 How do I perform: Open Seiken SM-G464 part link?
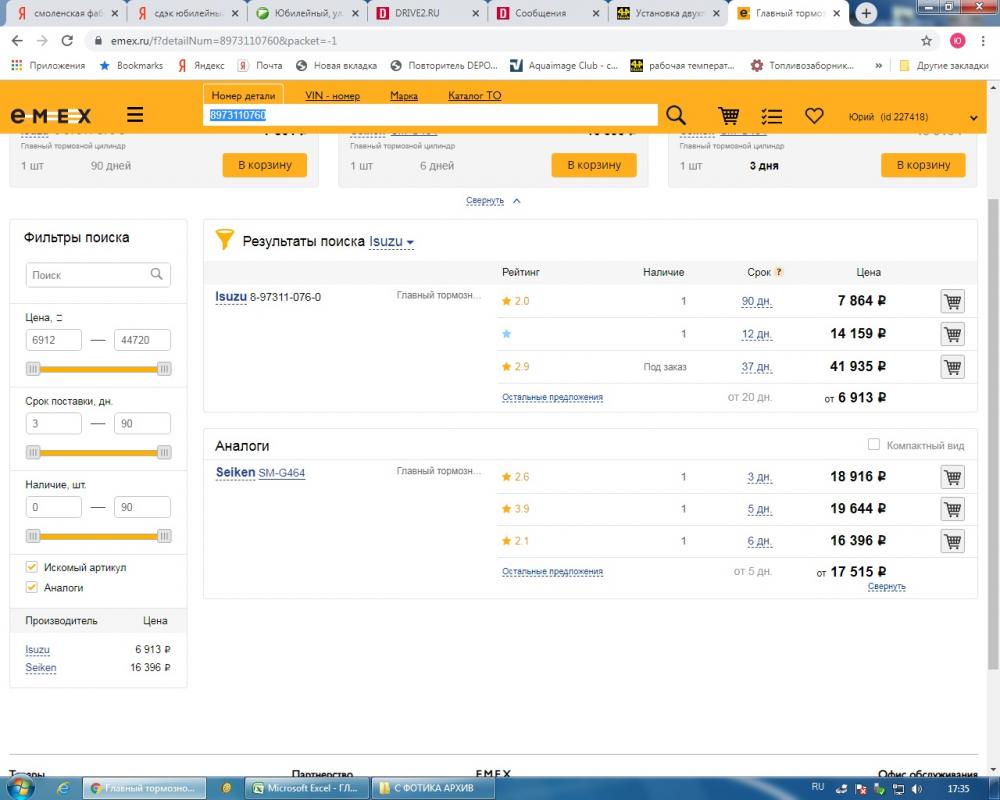tap(281, 473)
